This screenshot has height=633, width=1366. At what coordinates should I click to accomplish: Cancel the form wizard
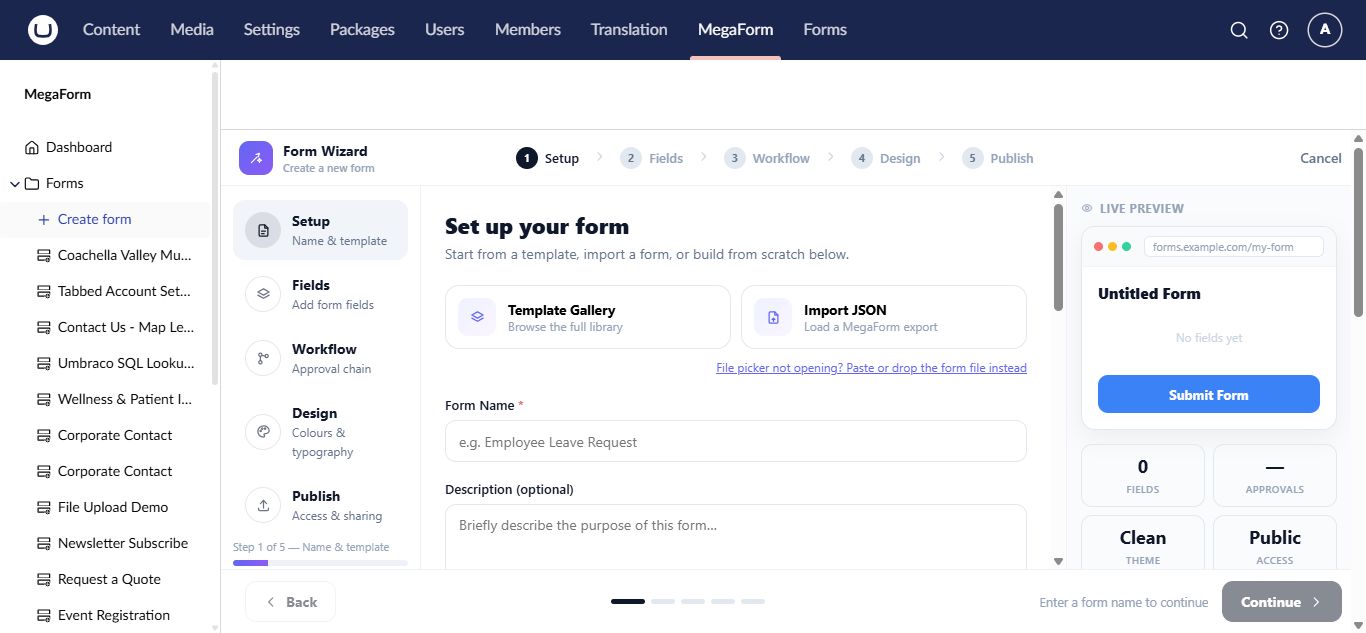(x=1321, y=158)
